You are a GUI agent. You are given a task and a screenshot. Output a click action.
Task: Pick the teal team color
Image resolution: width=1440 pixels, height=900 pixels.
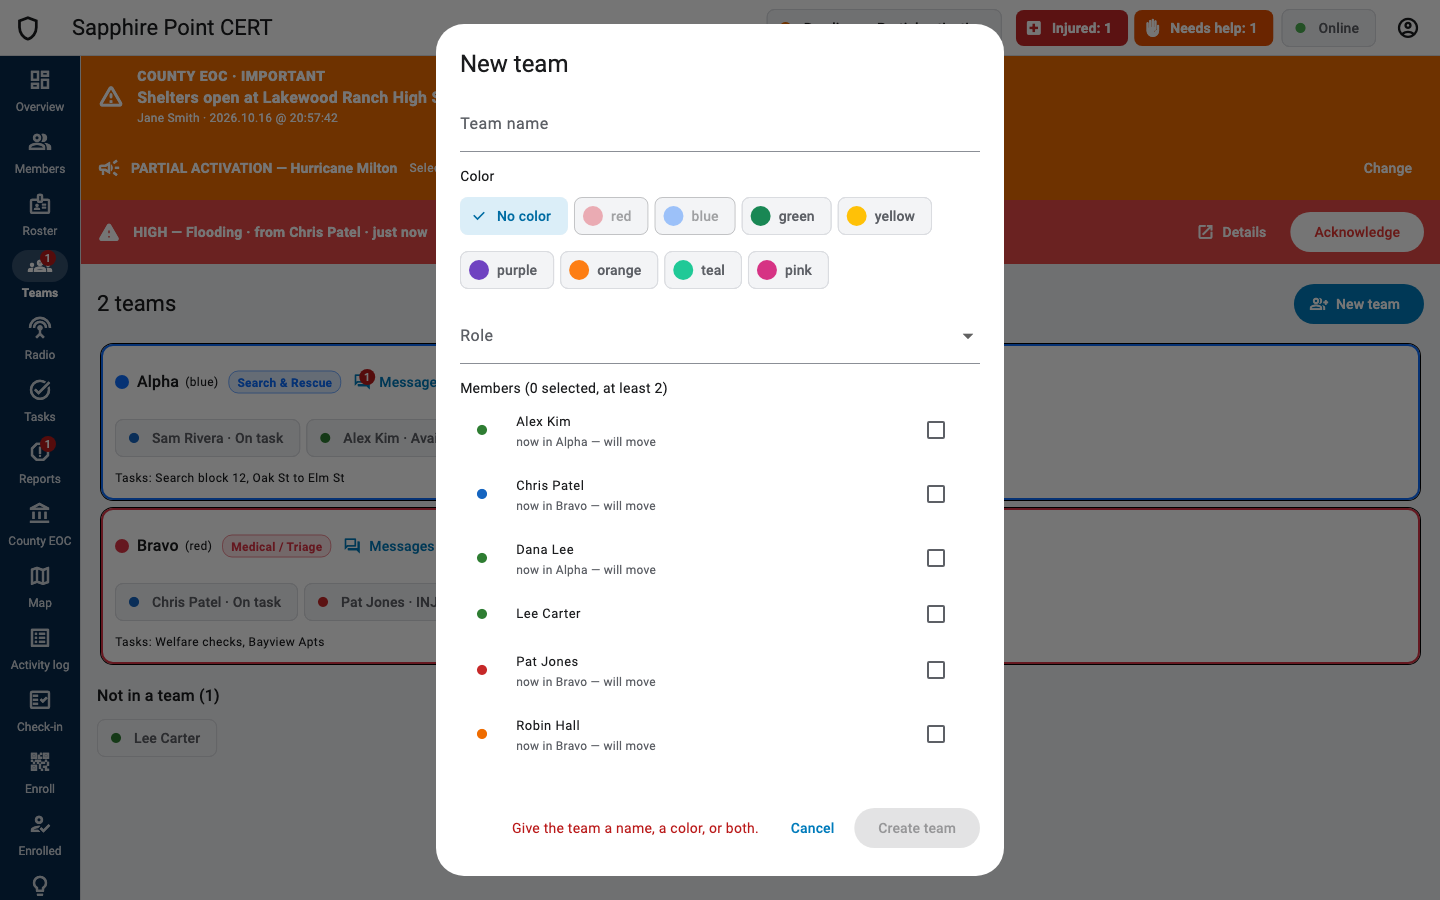coord(703,270)
